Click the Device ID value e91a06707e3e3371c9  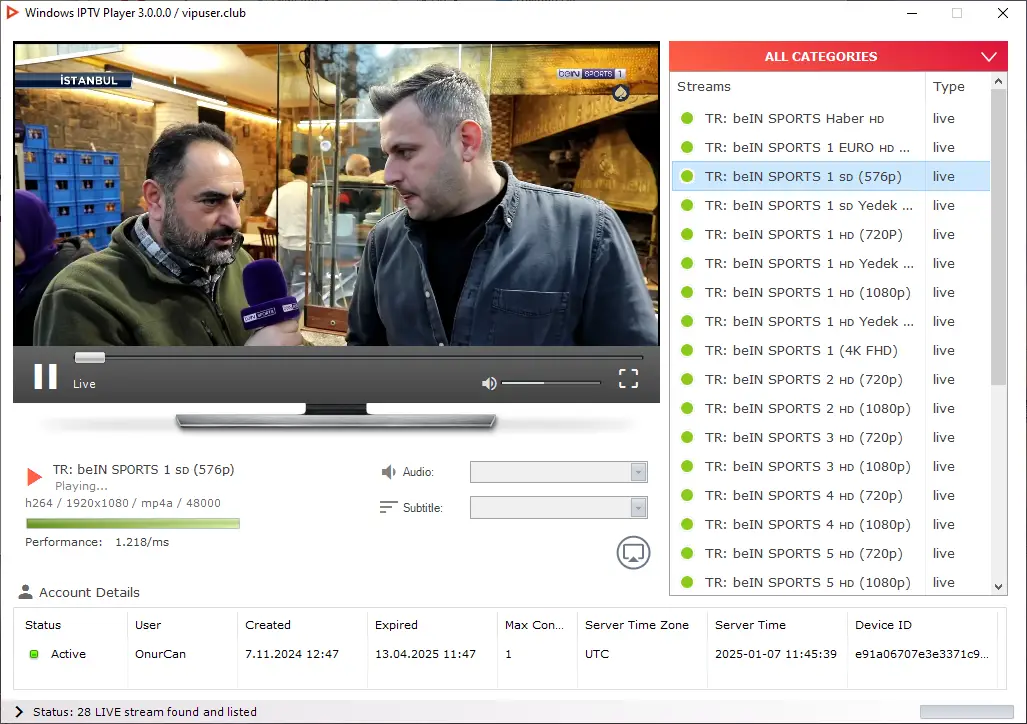point(922,654)
